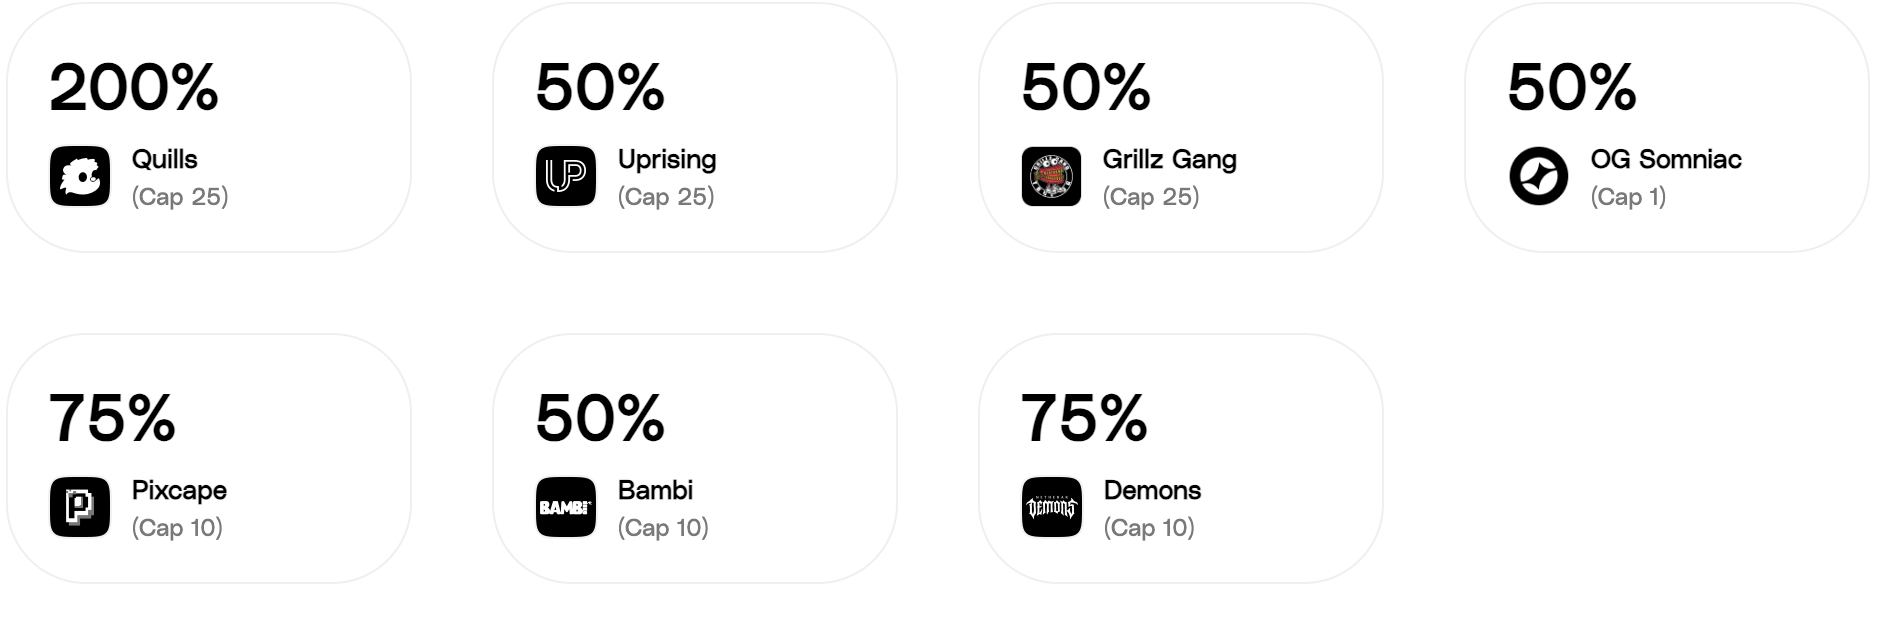Open the Uprising collection name
1892x620 pixels.
667,160
